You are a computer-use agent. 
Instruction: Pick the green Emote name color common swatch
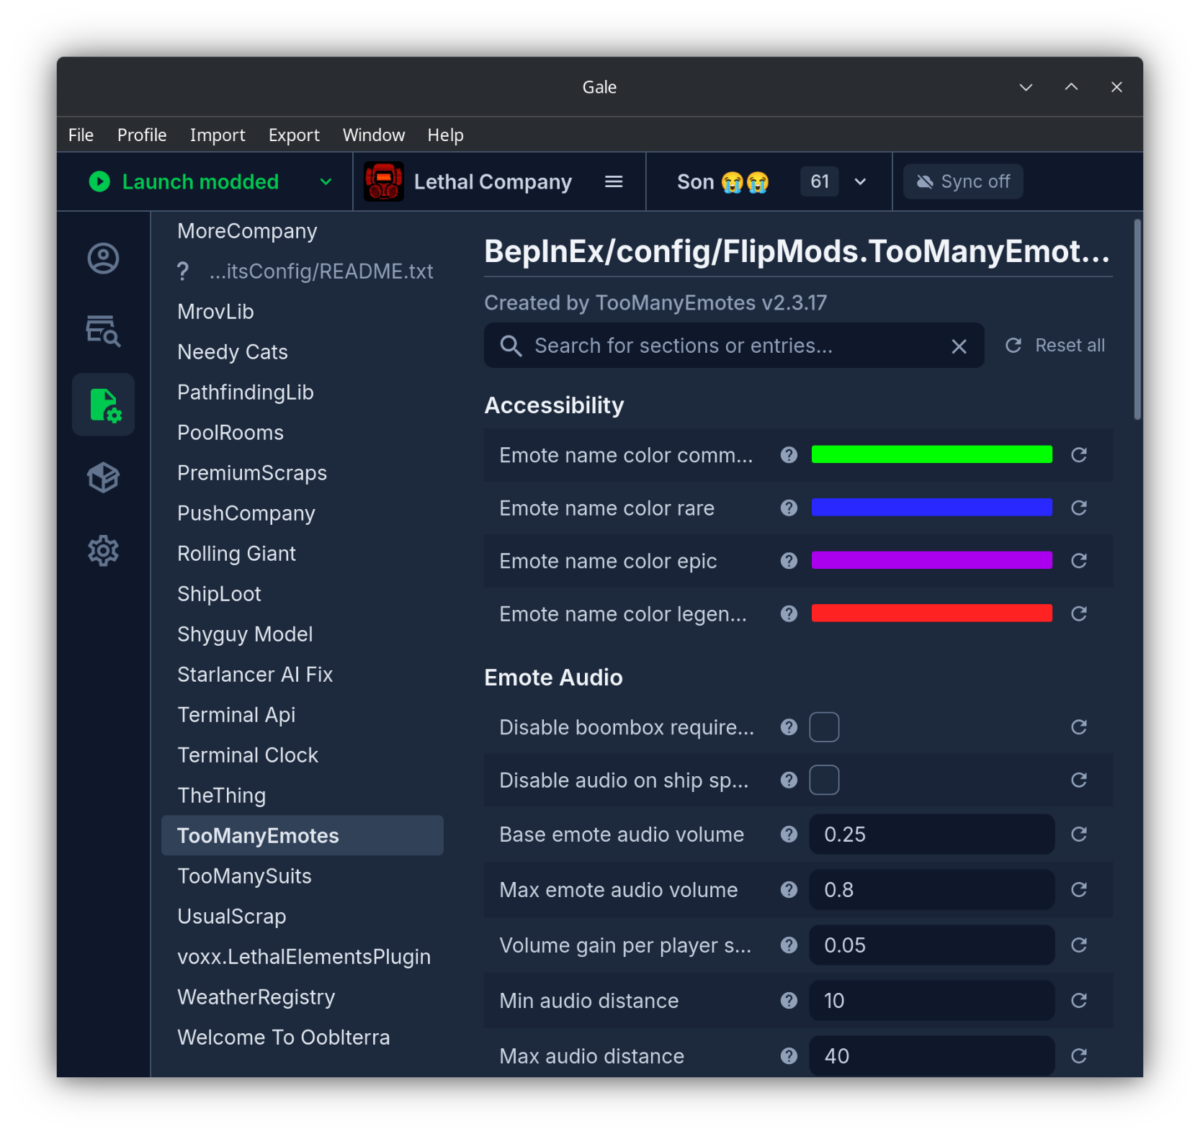point(932,455)
